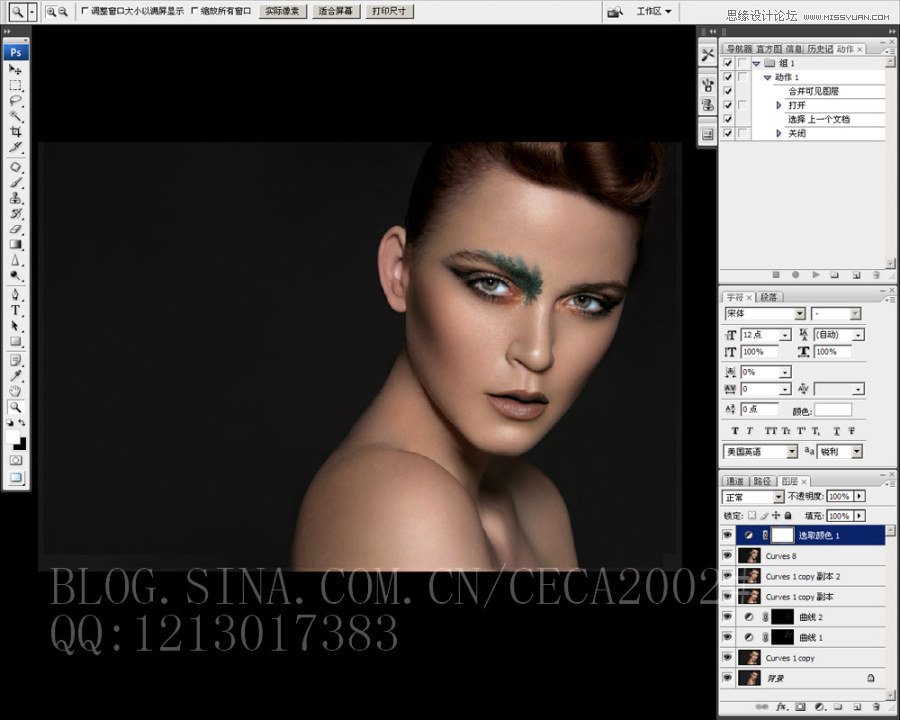Click the 实际像素 button
Image resolution: width=900 pixels, height=720 pixels.
point(282,11)
